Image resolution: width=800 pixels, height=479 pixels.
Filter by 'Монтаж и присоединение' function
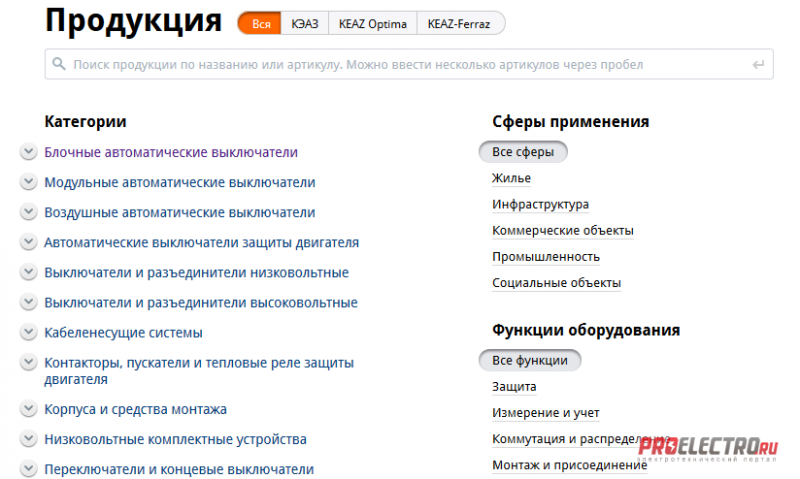[569, 465]
